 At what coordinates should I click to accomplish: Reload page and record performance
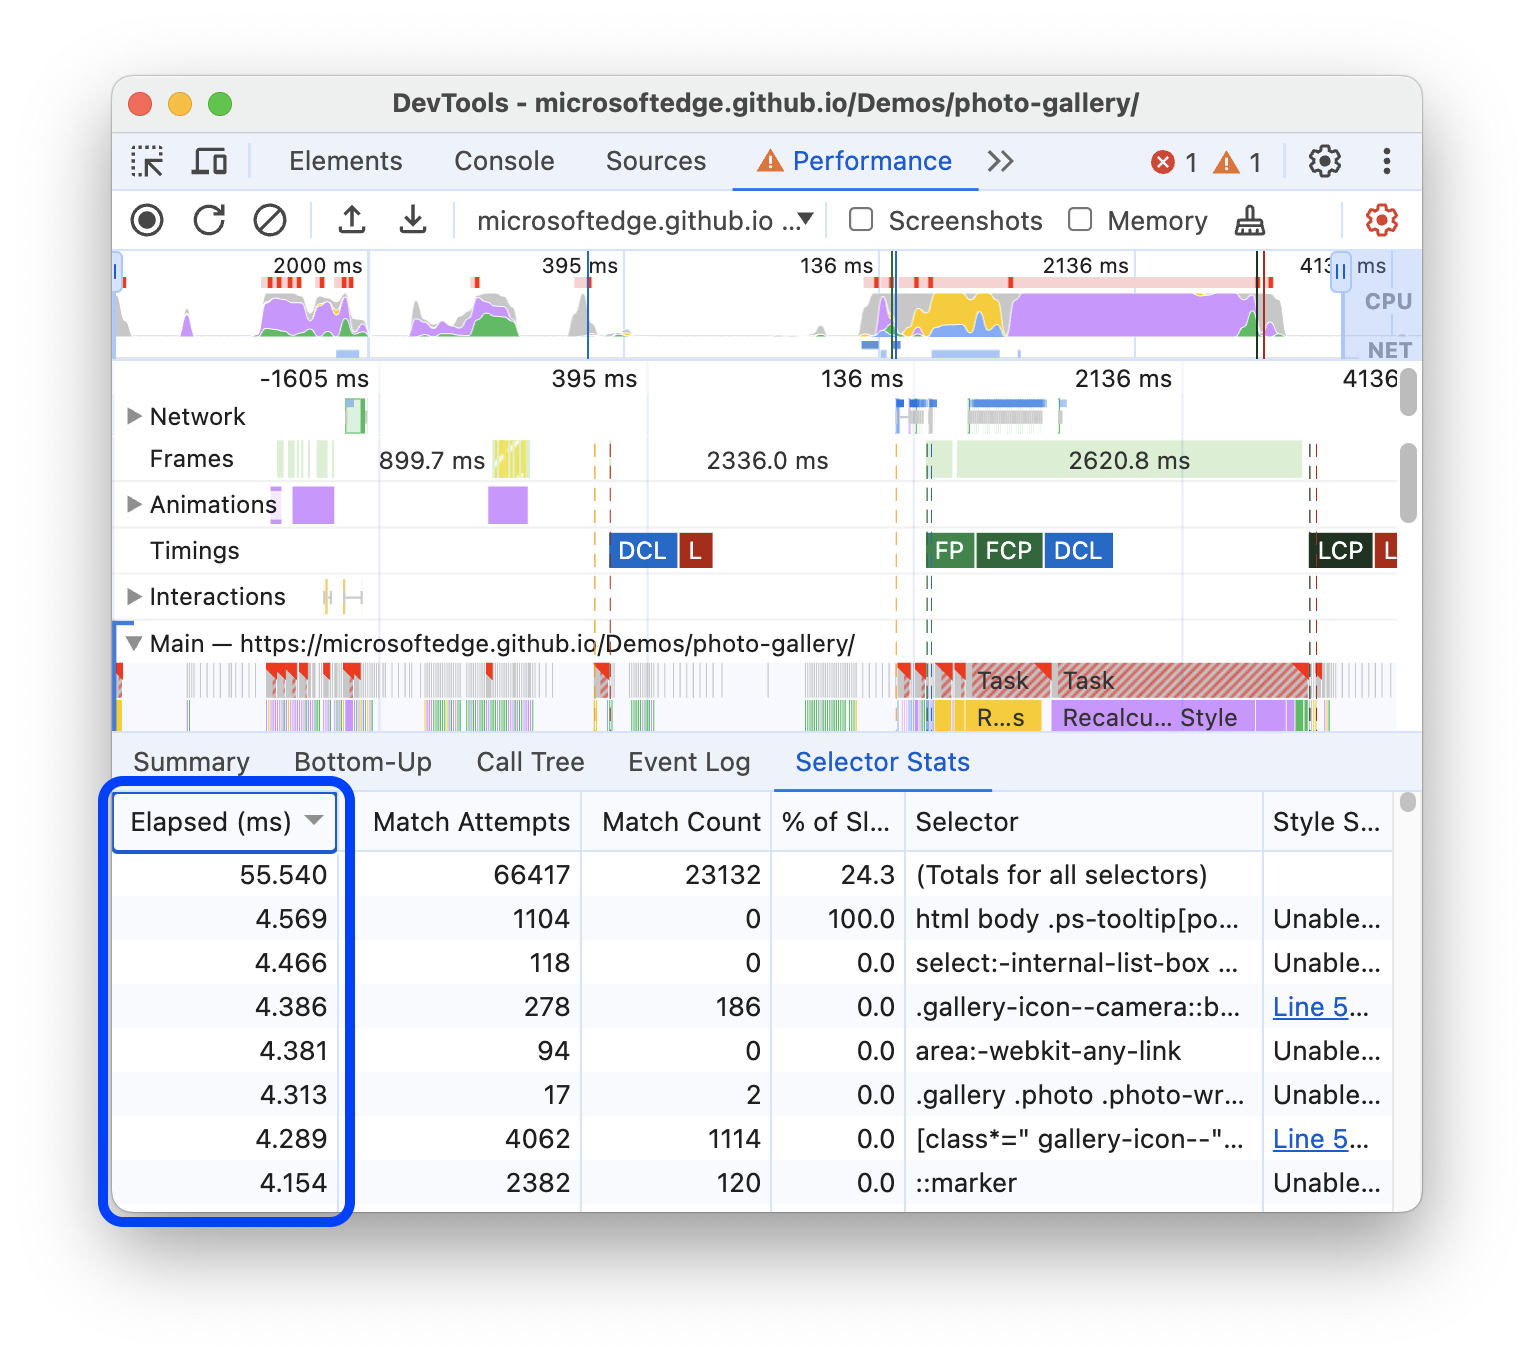[x=208, y=220]
